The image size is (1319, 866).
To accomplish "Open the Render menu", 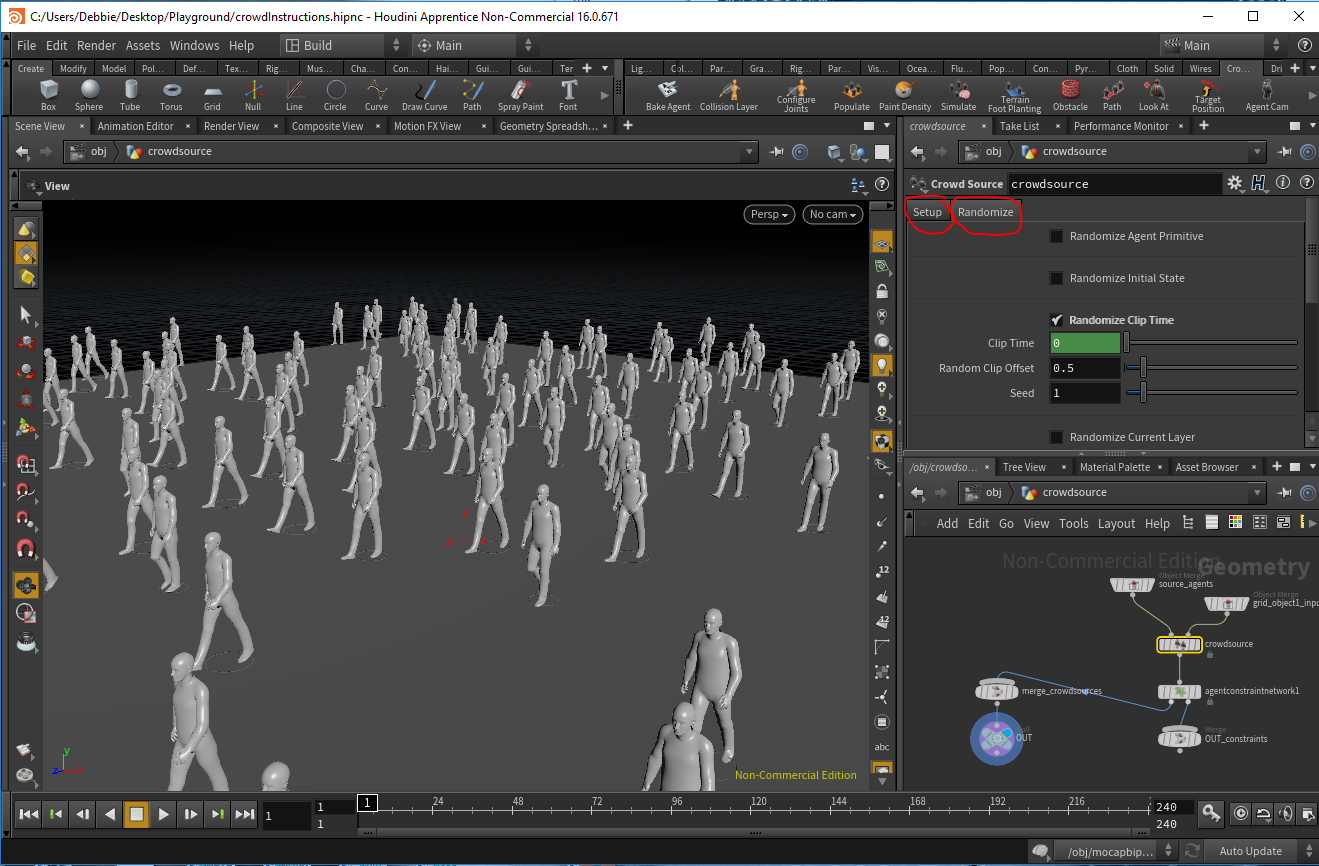I will (x=96, y=45).
